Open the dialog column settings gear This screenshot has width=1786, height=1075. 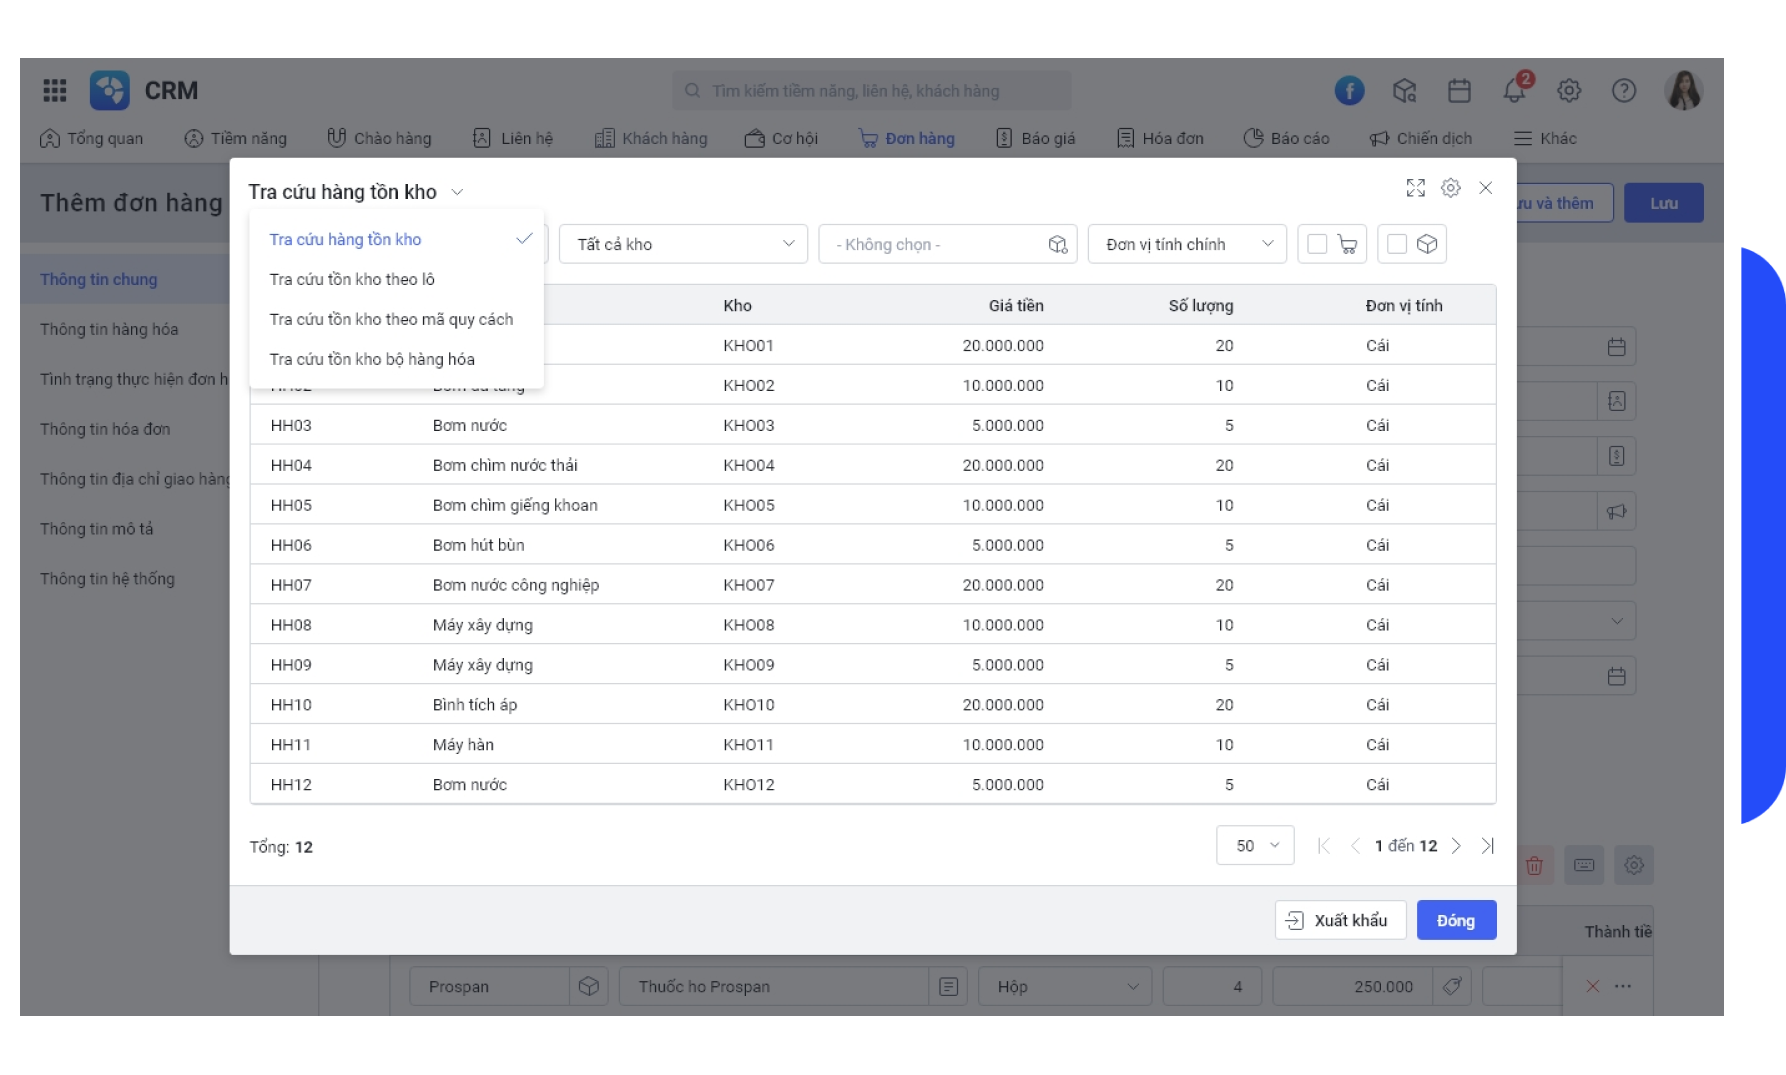point(1451,188)
